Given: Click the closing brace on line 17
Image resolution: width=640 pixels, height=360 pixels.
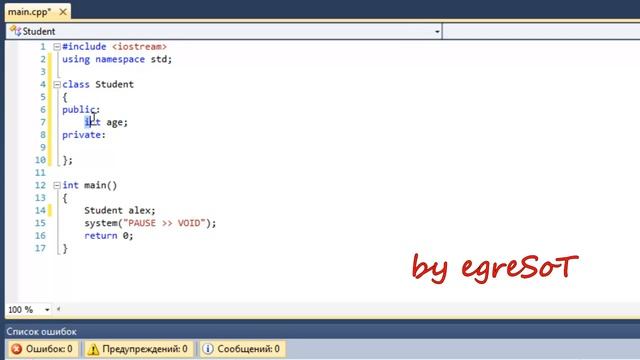Looking at the screenshot, I should point(65,249).
